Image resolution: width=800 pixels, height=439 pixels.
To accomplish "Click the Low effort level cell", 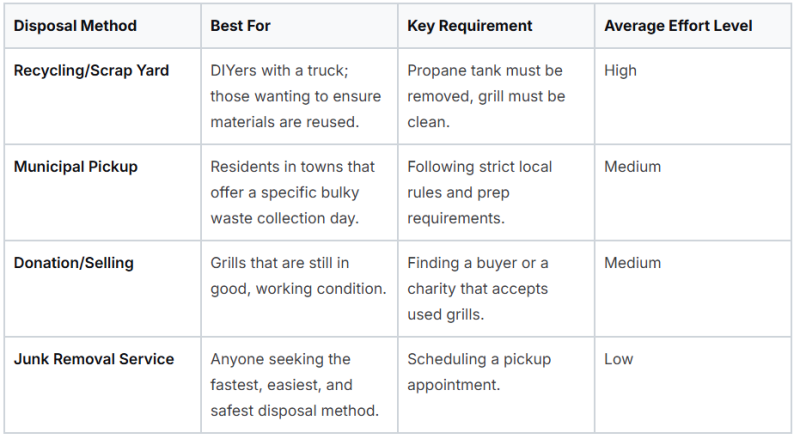I will (618, 359).
